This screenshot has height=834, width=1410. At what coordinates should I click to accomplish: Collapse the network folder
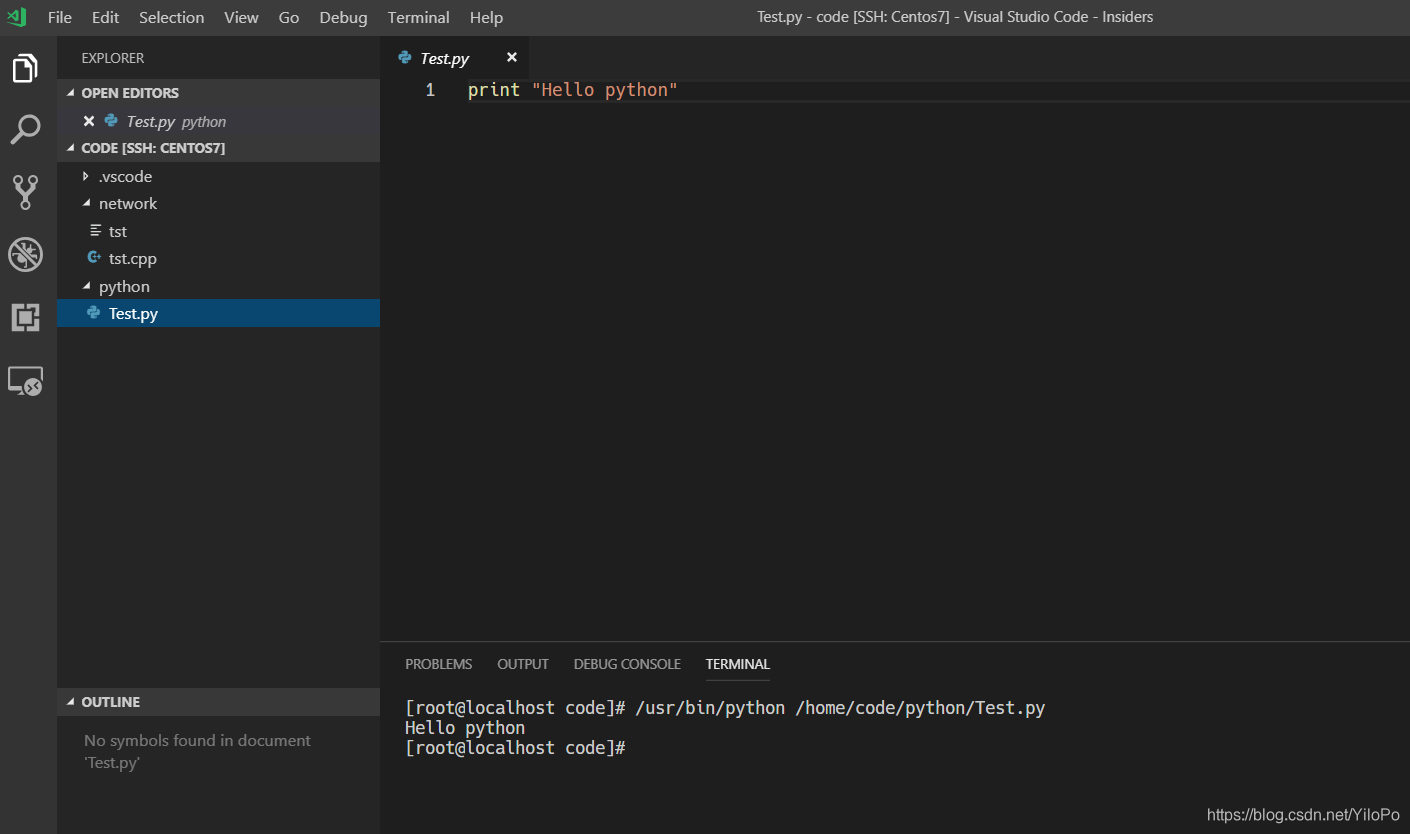[x=86, y=203]
